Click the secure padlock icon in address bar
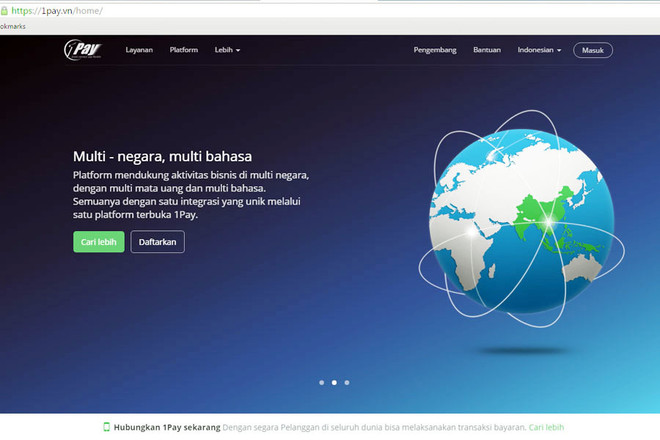 pyautogui.click(x=4, y=11)
